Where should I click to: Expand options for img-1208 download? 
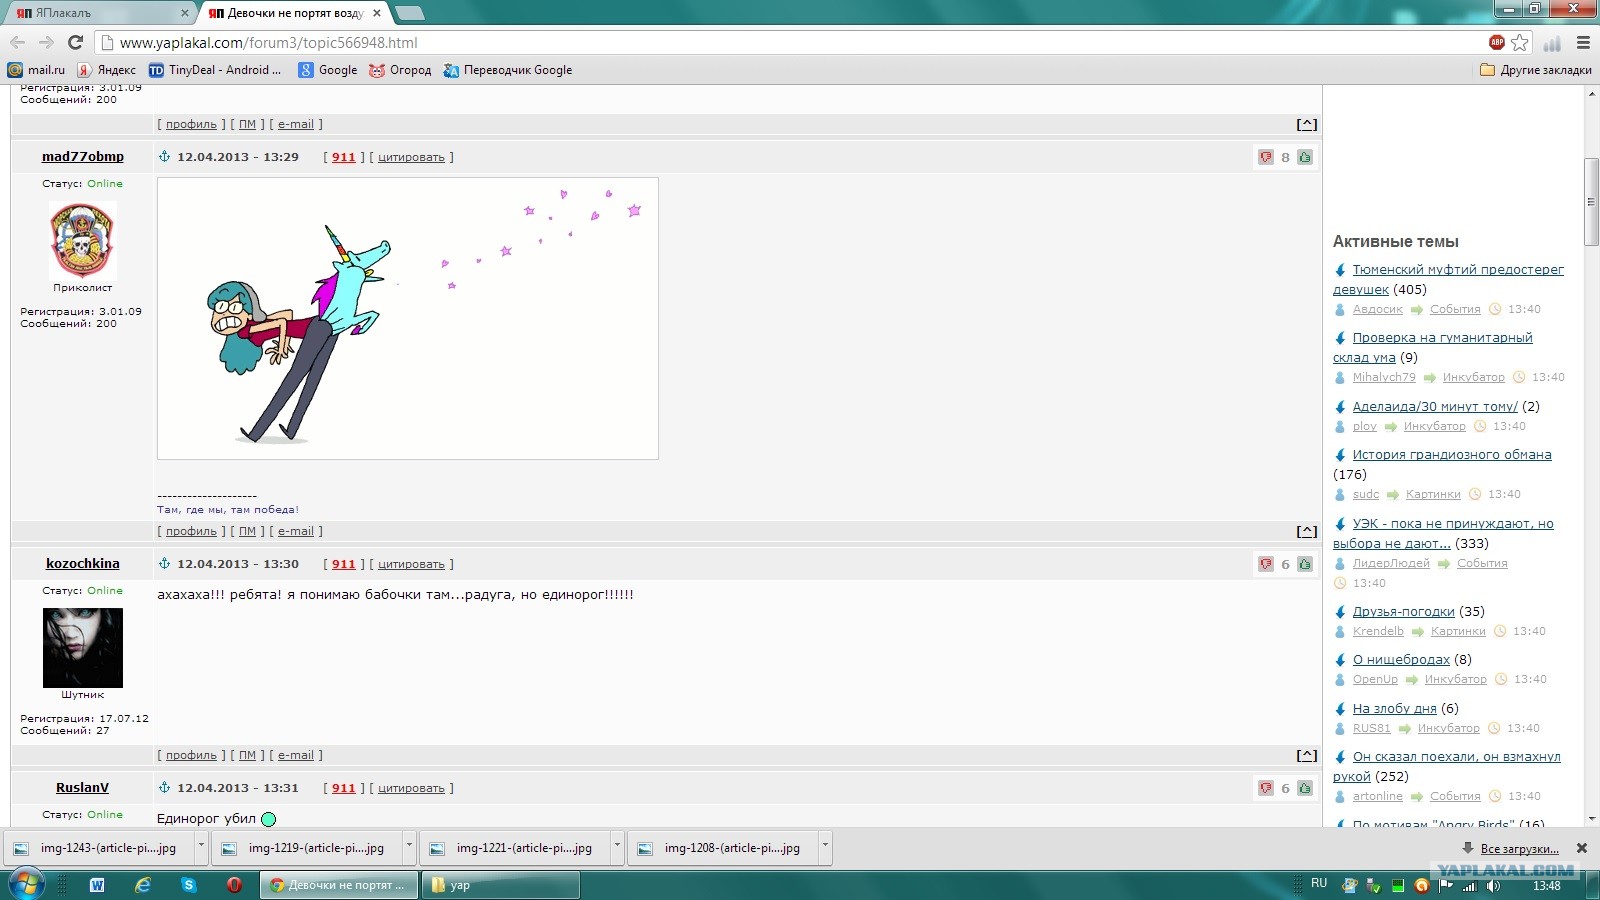(825, 847)
